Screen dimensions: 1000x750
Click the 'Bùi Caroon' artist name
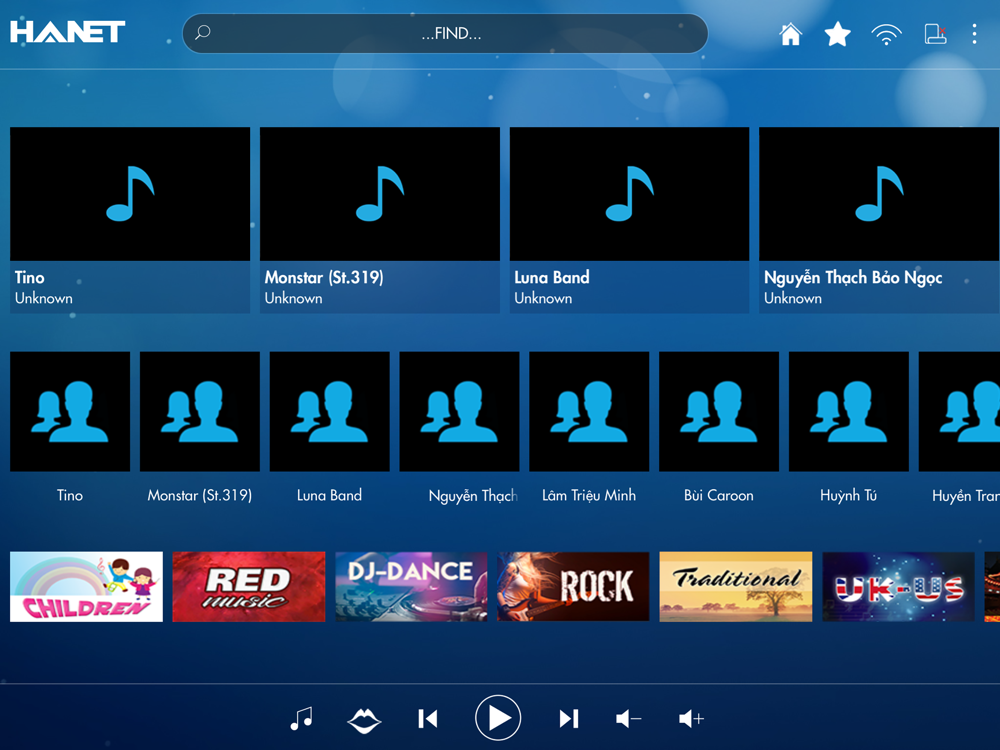(x=719, y=495)
